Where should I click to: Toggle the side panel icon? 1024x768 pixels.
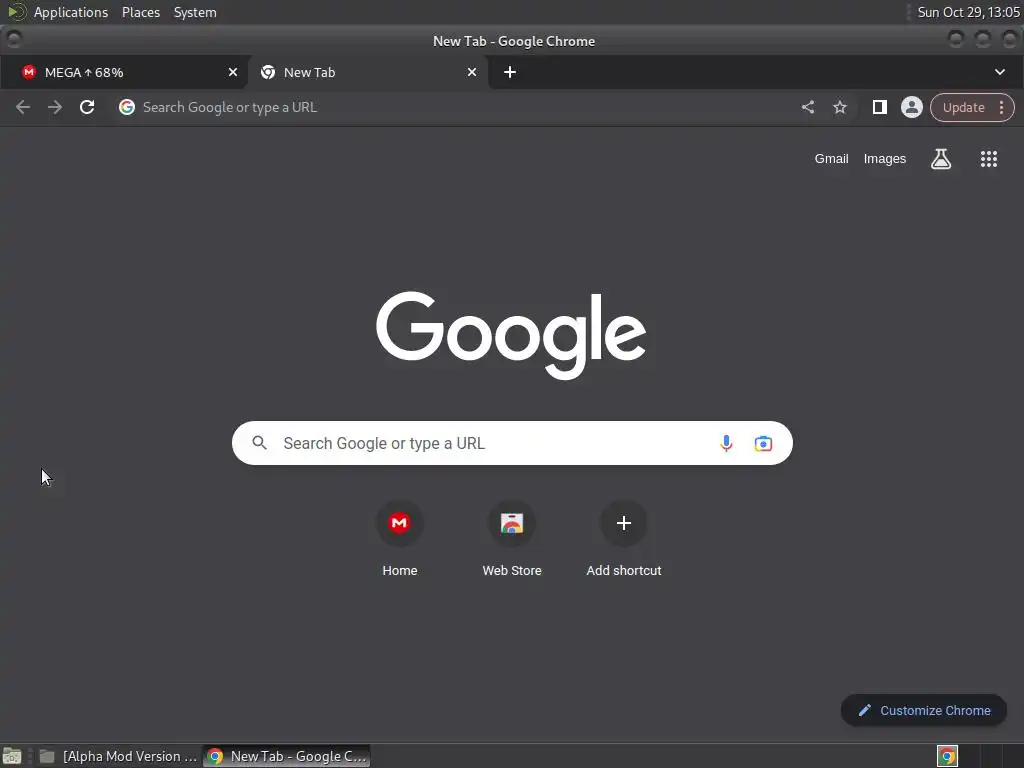880,107
